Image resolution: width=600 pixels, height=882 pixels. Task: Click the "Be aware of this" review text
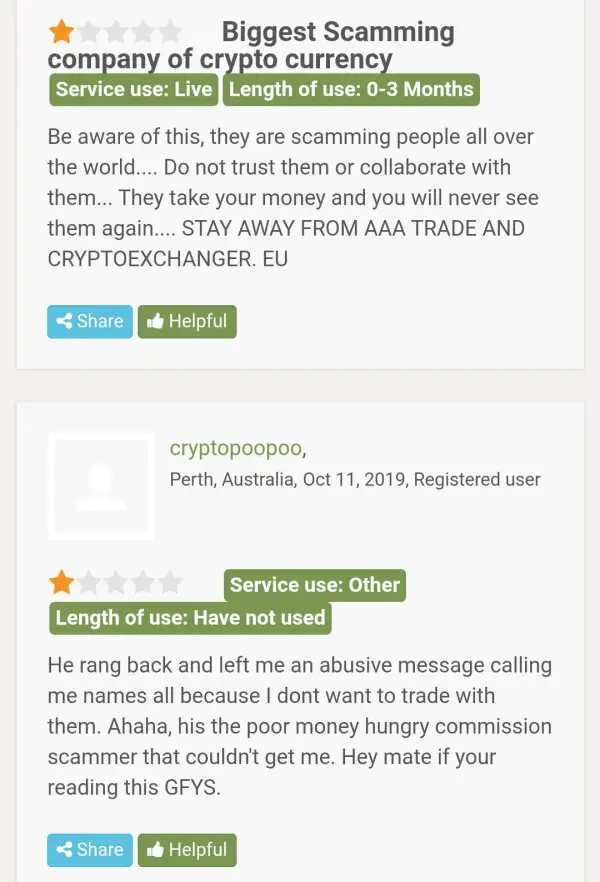coord(290,197)
